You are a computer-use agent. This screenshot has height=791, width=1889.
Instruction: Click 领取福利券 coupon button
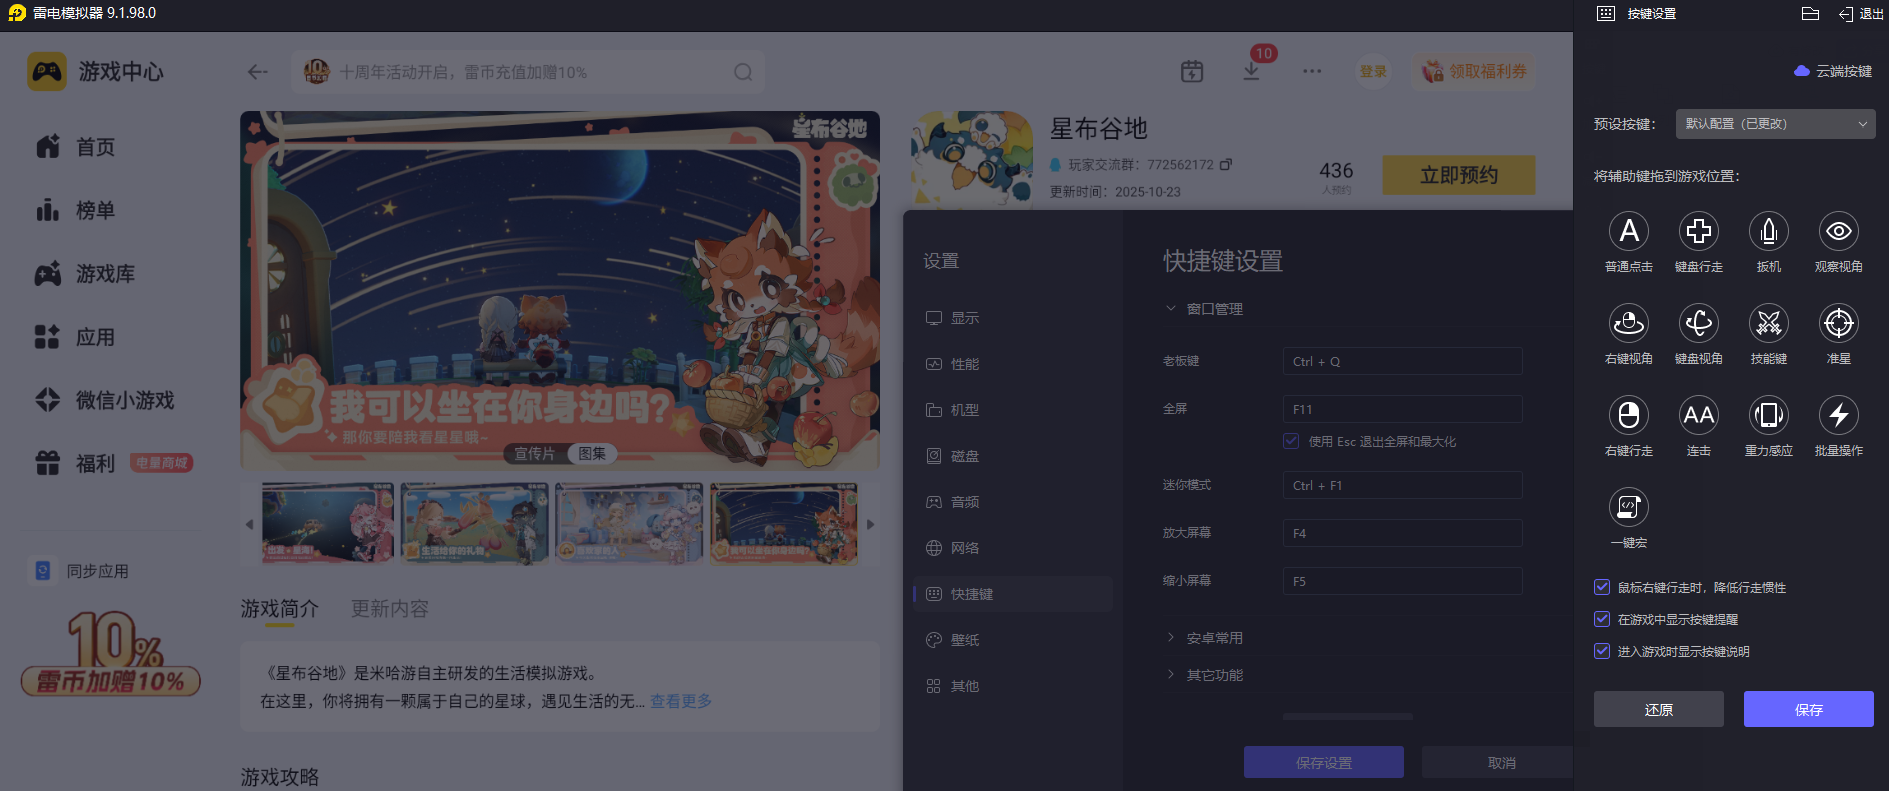pyautogui.click(x=1475, y=72)
